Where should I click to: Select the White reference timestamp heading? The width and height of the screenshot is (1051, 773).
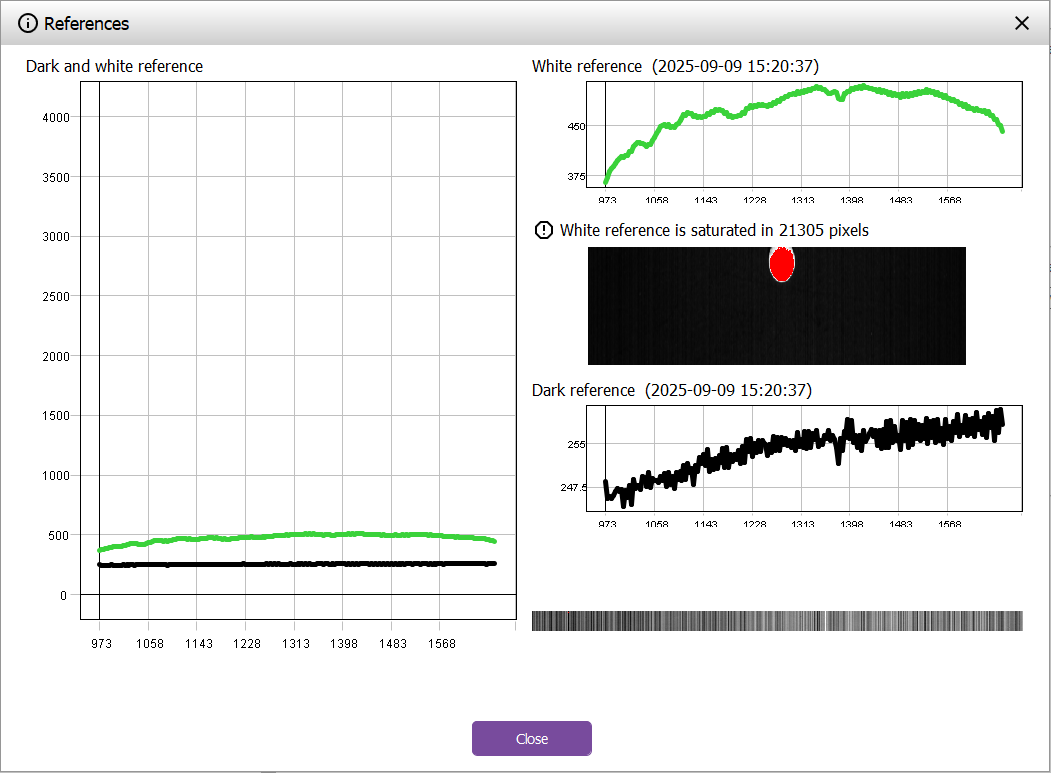pyautogui.click(x=675, y=67)
